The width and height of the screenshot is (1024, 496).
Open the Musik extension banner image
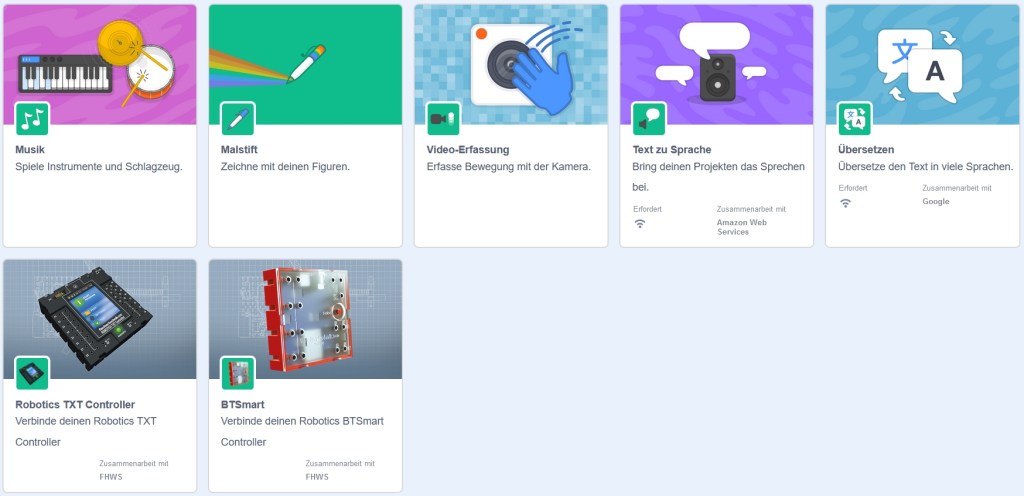100,65
